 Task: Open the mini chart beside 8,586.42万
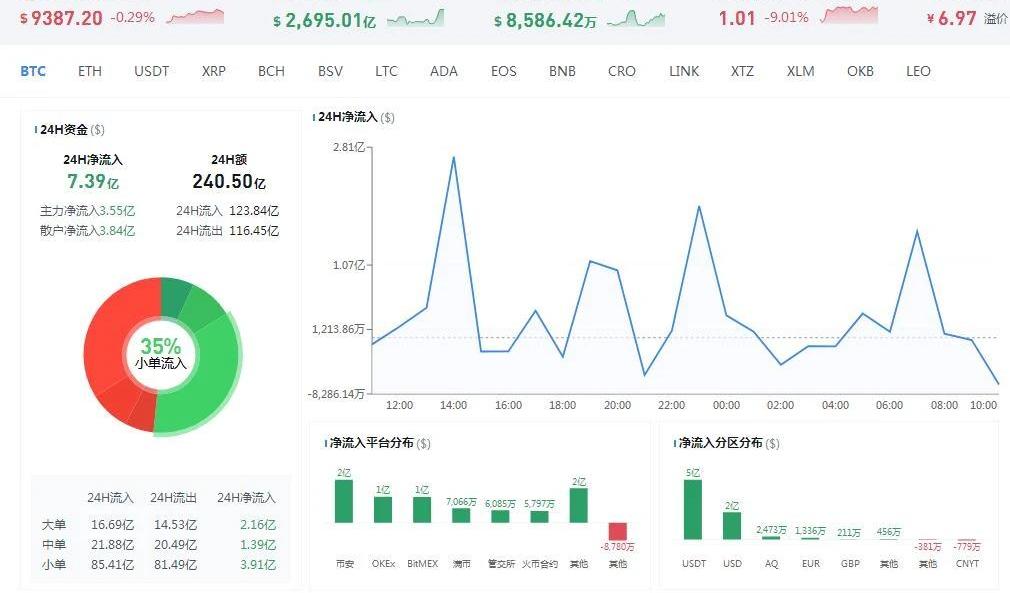tap(635, 18)
